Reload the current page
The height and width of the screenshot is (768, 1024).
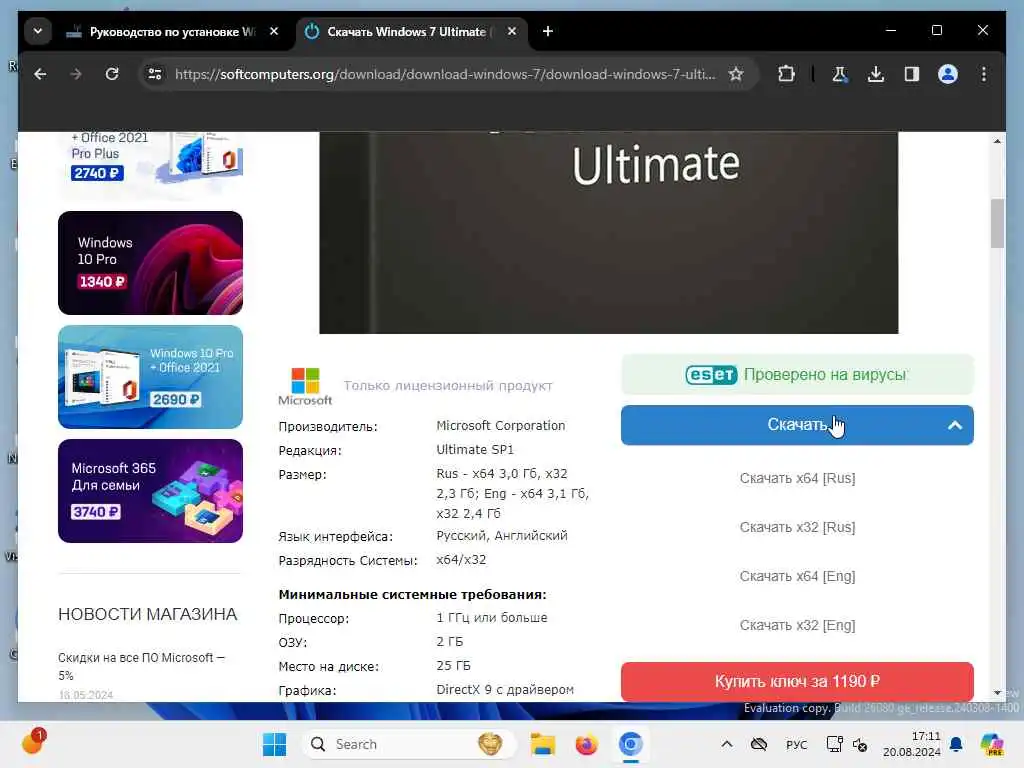[x=112, y=74]
